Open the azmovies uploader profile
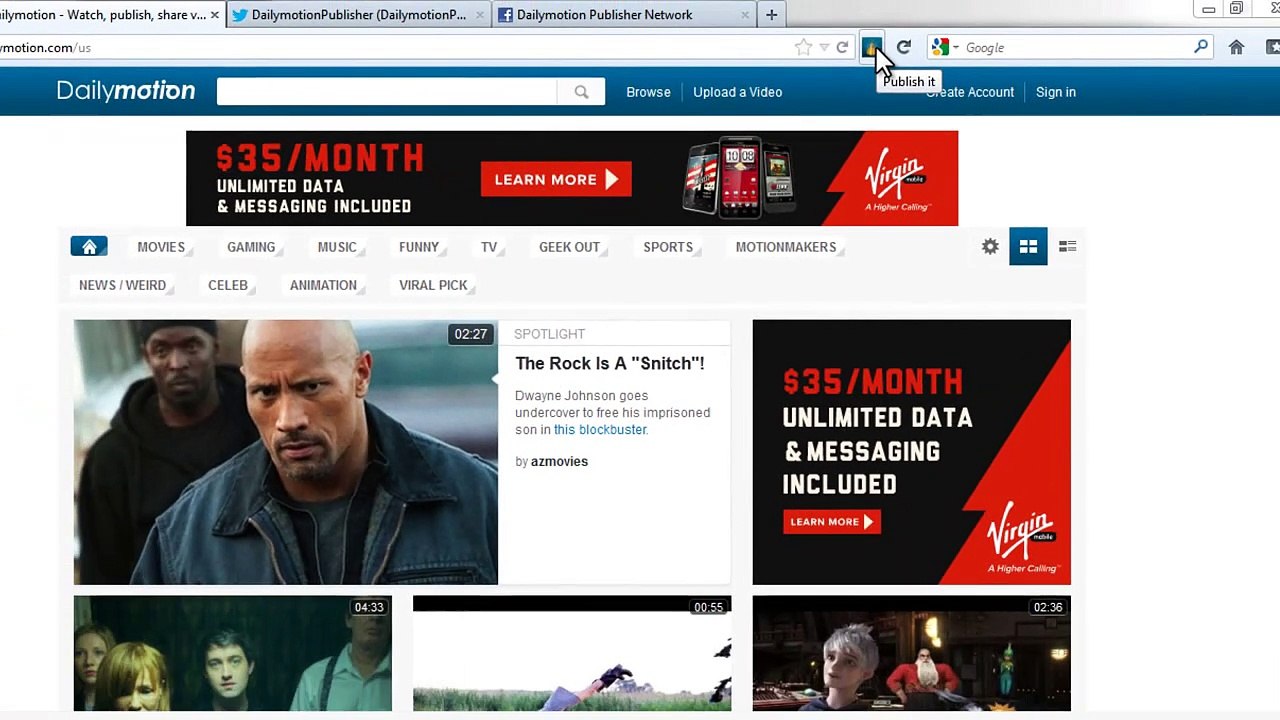The height and width of the screenshot is (720, 1280). point(559,461)
